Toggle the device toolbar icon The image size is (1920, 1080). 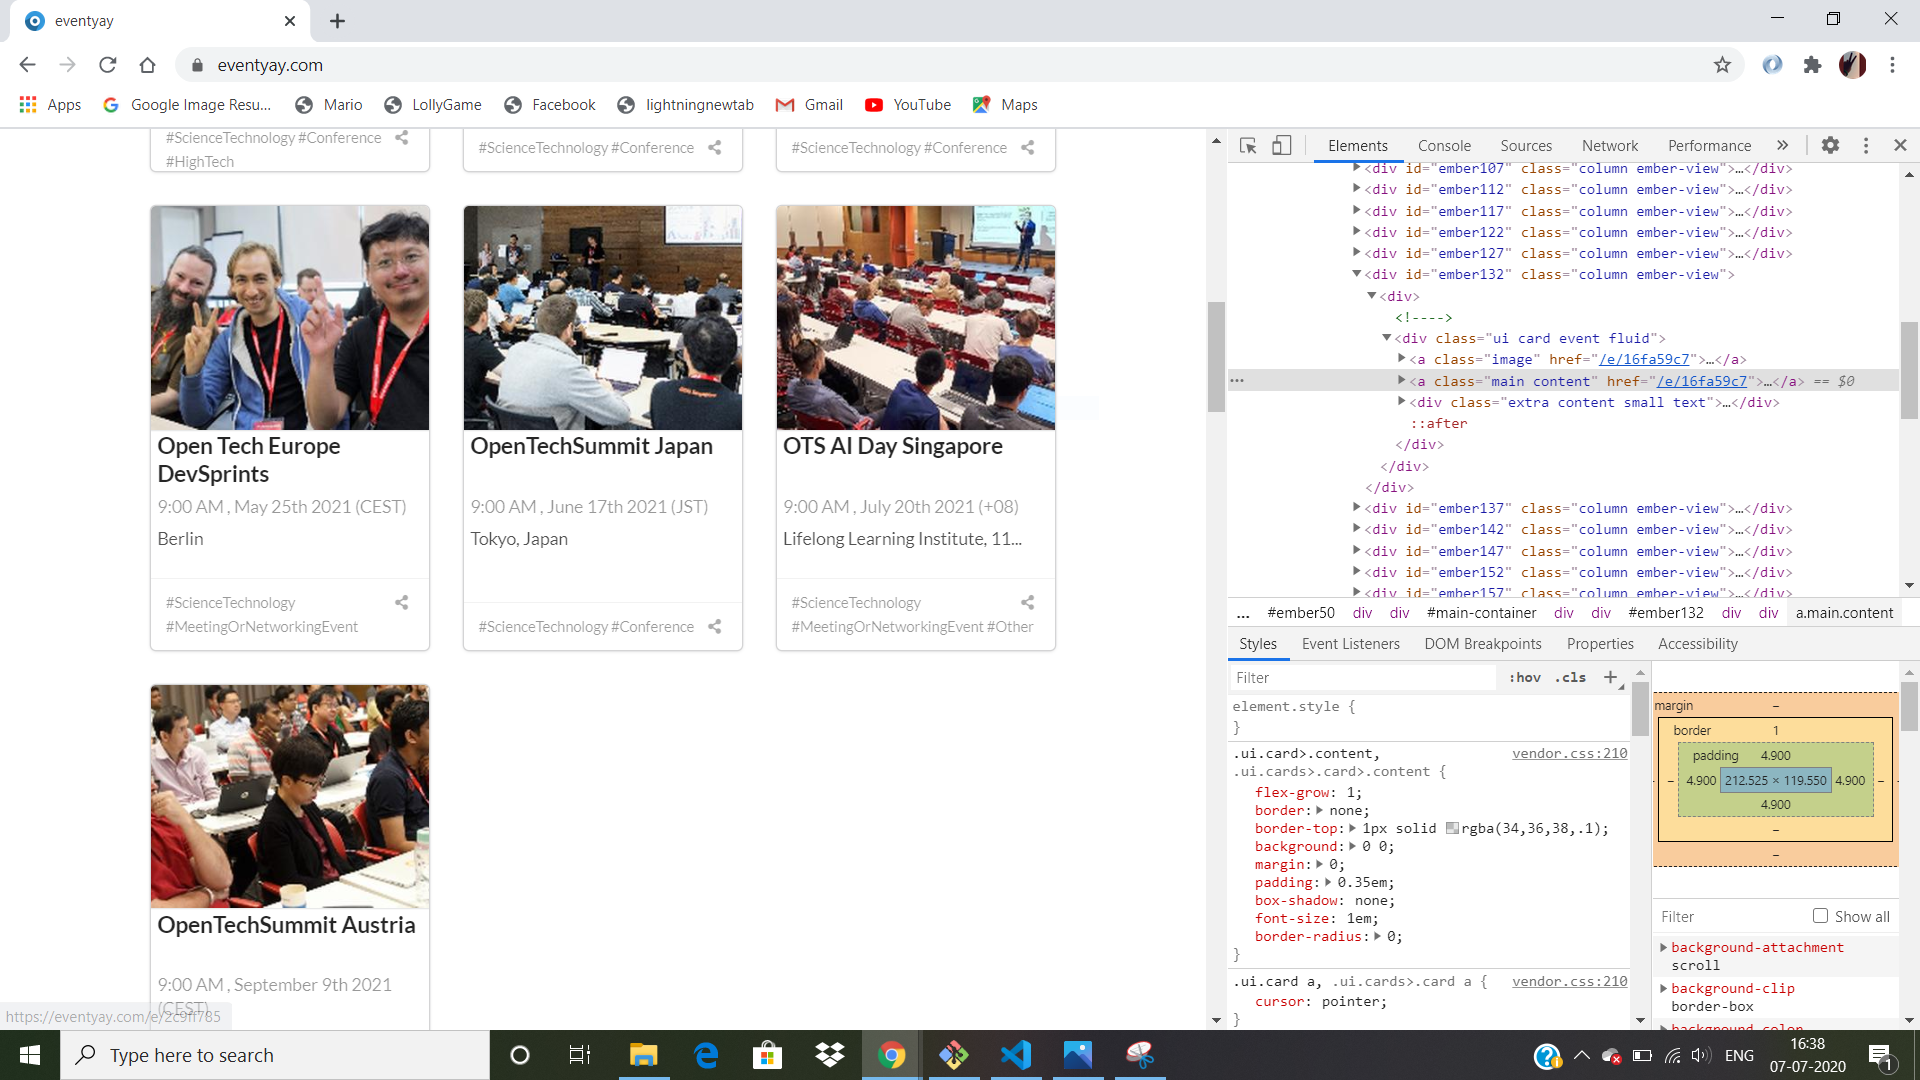click(1281, 146)
